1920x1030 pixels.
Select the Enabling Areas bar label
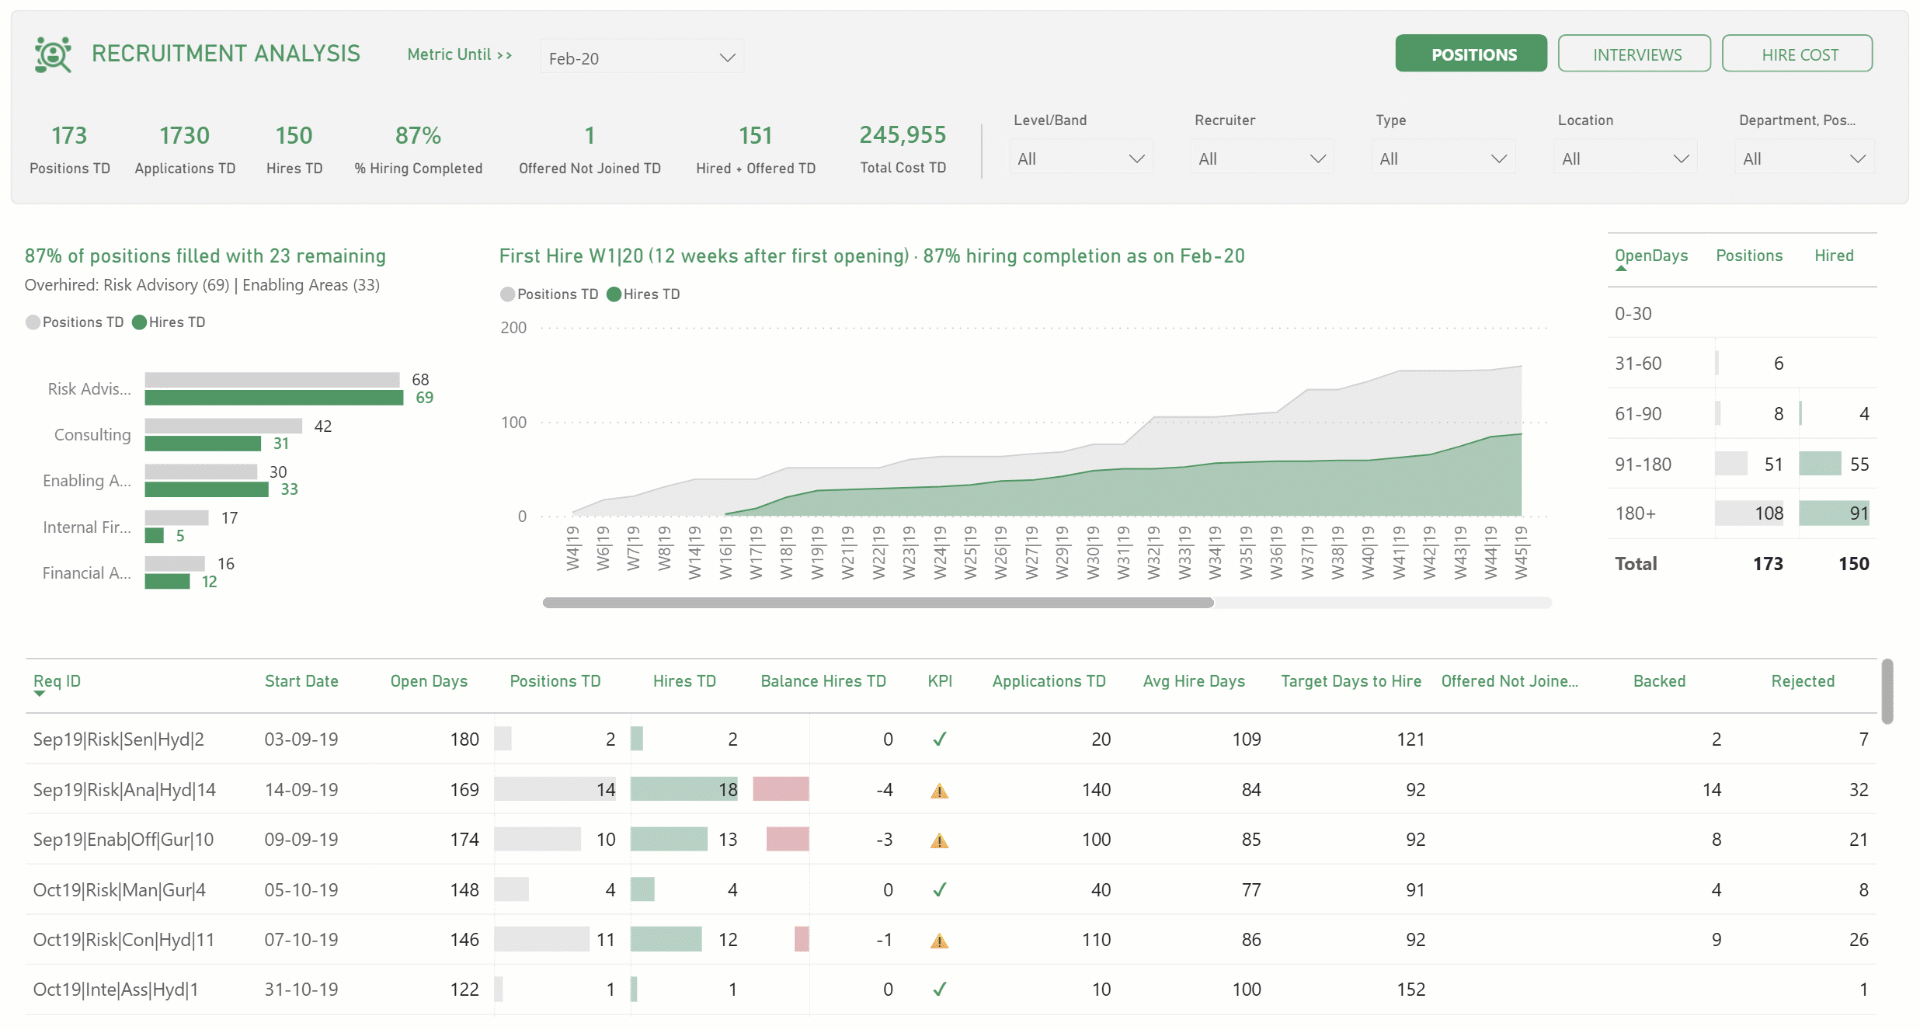coord(86,481)
